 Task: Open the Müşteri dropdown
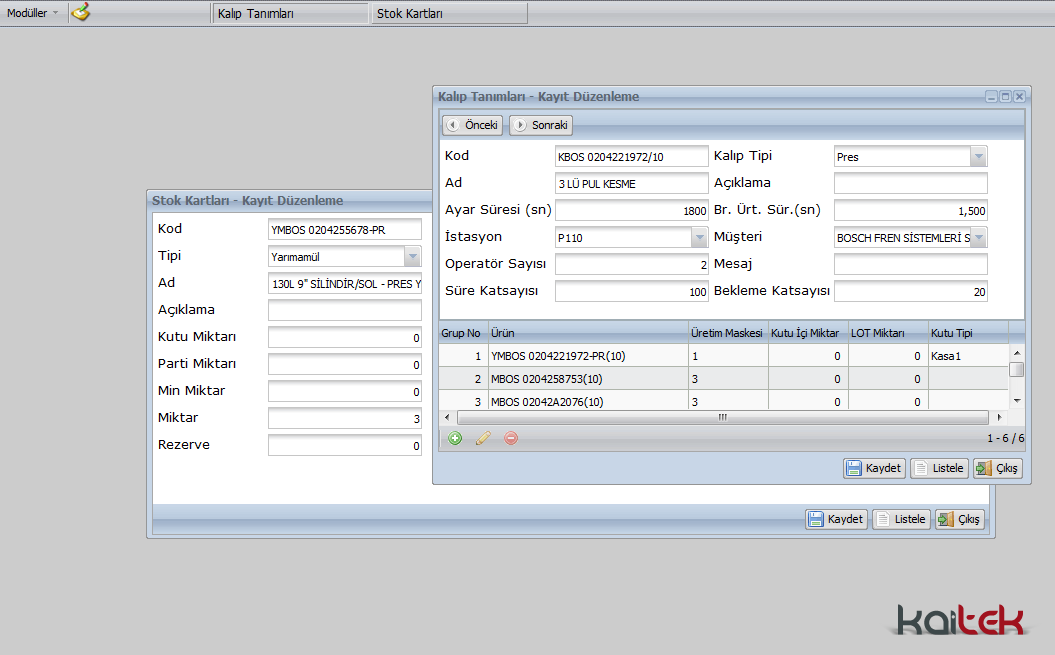click(978, 238)
